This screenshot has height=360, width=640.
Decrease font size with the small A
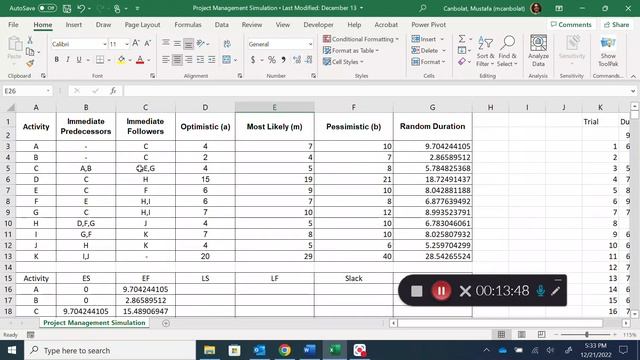148,43
